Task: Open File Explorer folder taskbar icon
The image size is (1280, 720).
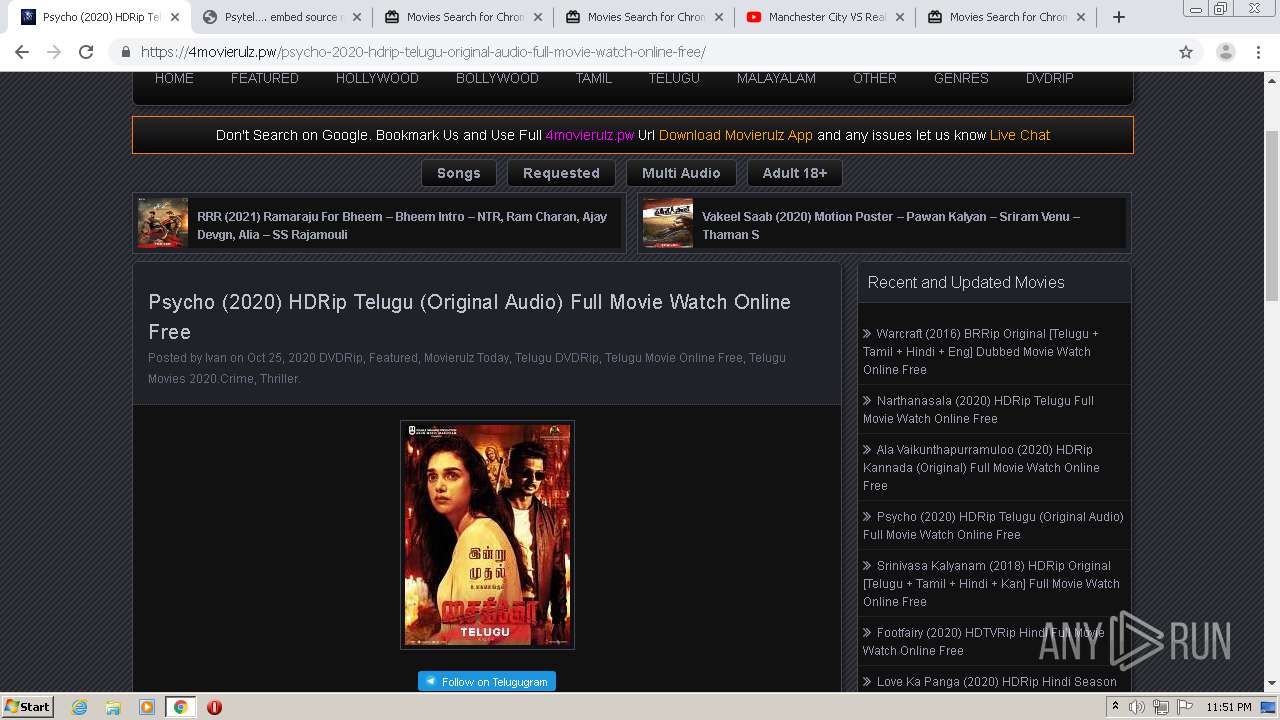Action: [x=113, y=707]
